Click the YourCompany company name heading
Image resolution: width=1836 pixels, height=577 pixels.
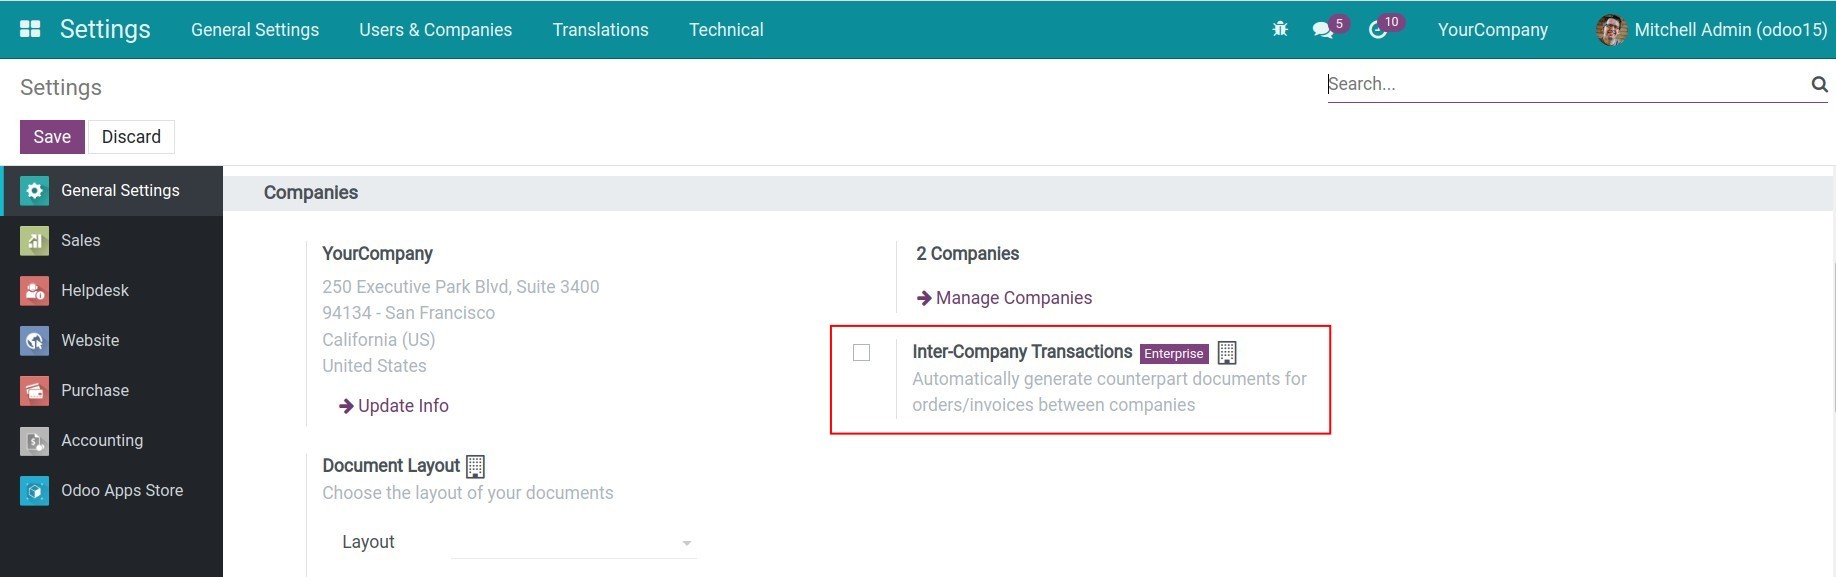click(378, 254)
